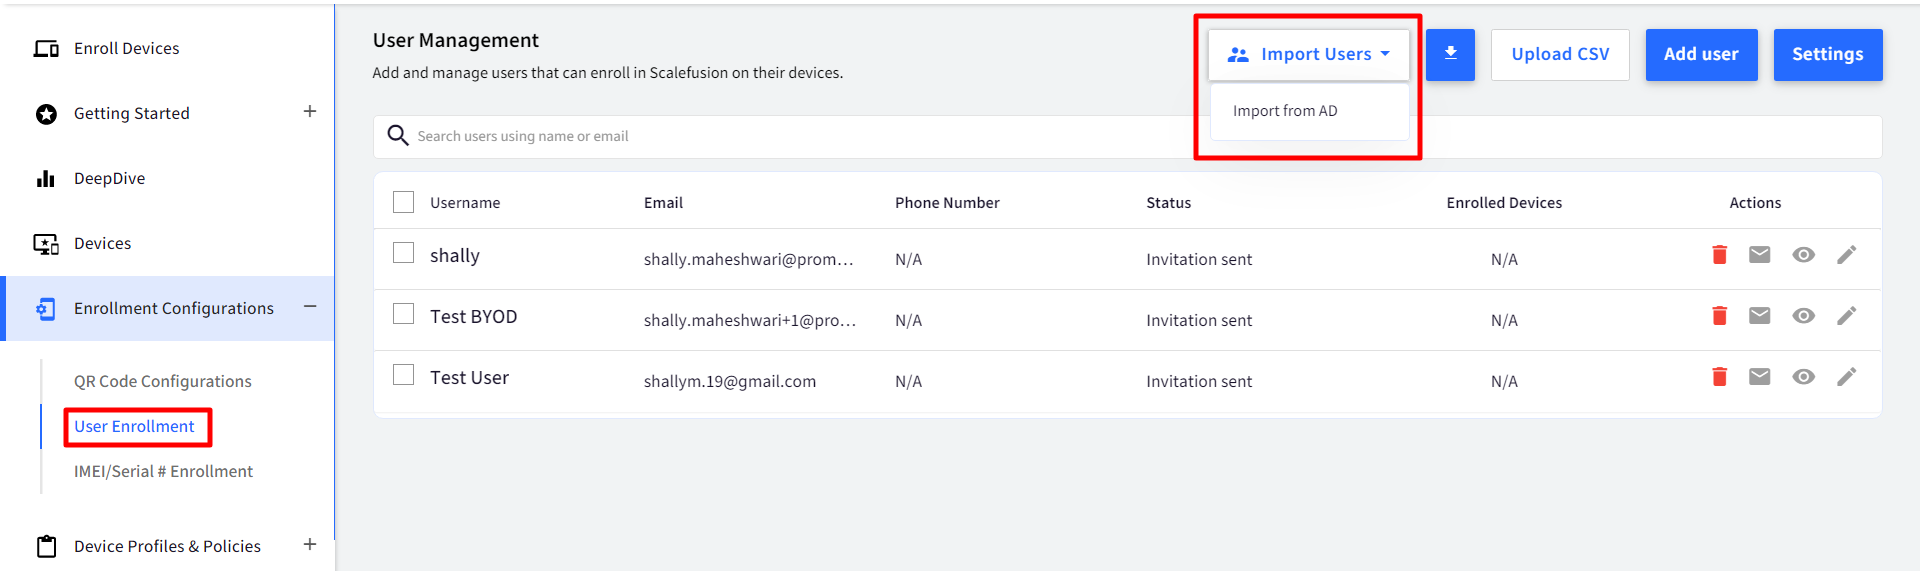Check the Test BYOD row checkbox

pos(404,314)
